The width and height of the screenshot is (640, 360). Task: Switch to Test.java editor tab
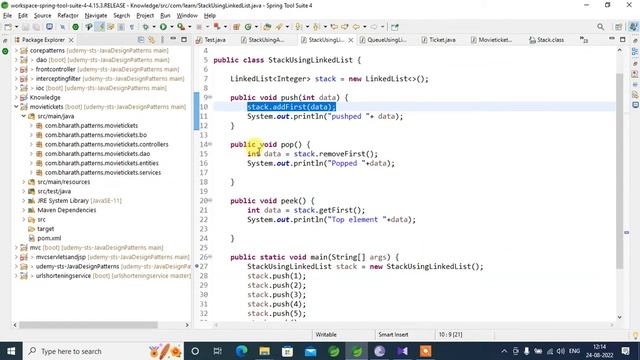point(211,40)
